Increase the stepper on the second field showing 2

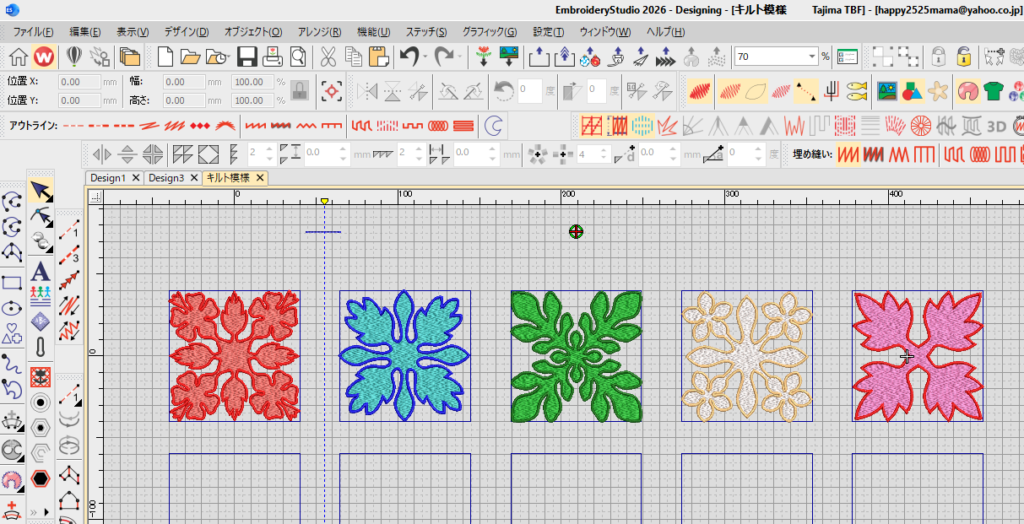418,150
